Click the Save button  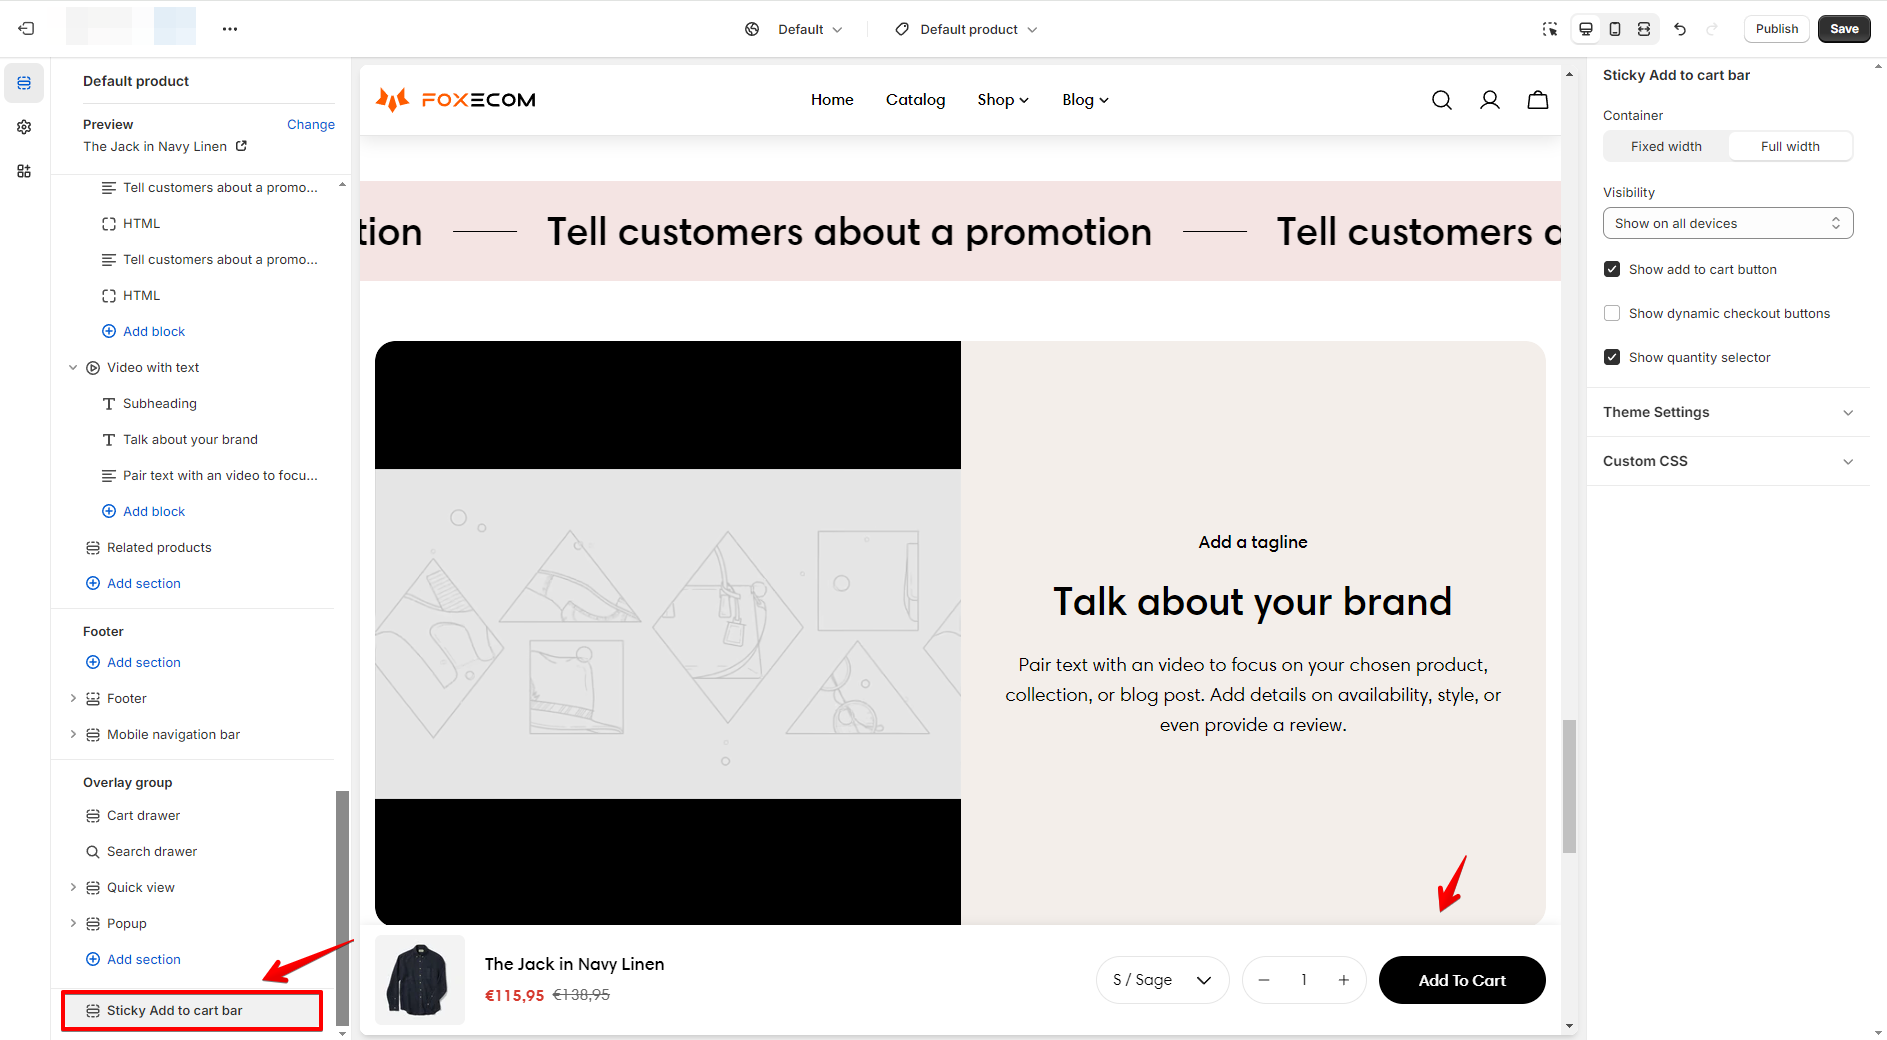(1844, 29)
